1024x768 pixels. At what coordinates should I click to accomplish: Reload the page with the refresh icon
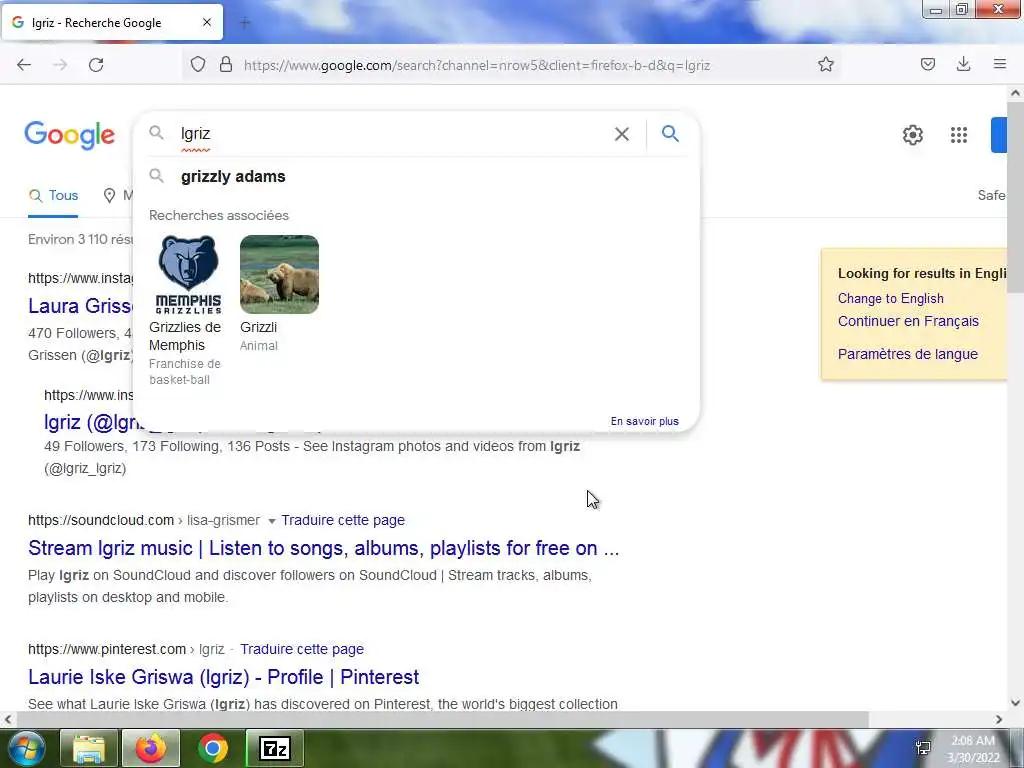(96, 65)
